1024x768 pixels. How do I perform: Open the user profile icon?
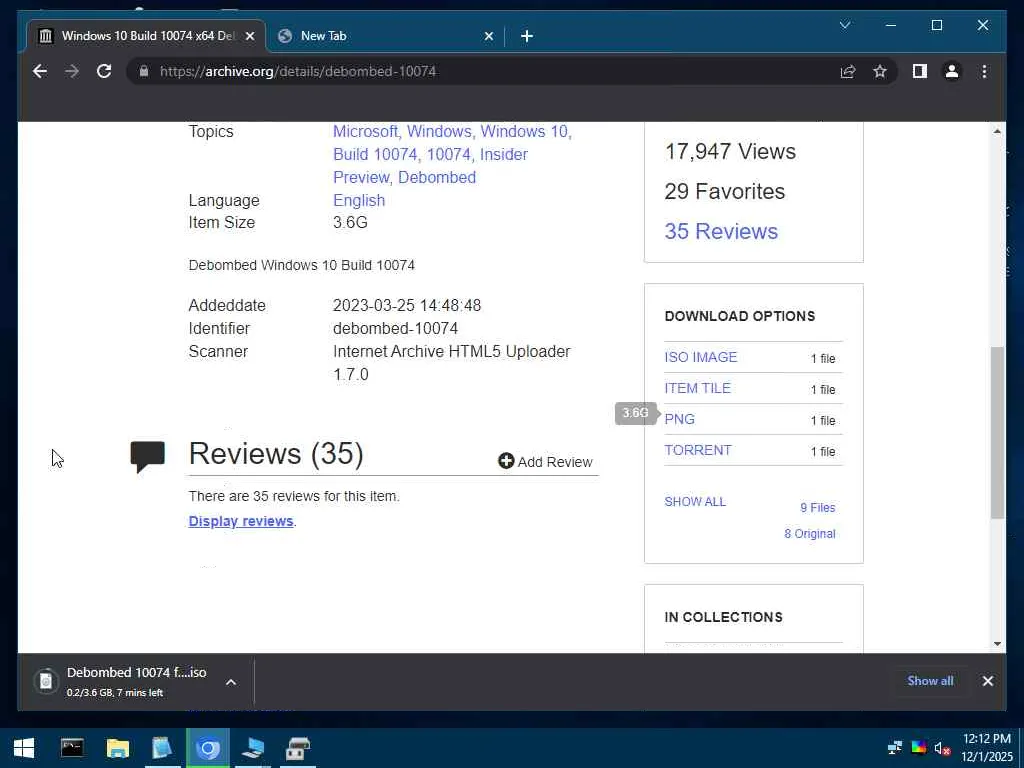[x=952, y=71]
